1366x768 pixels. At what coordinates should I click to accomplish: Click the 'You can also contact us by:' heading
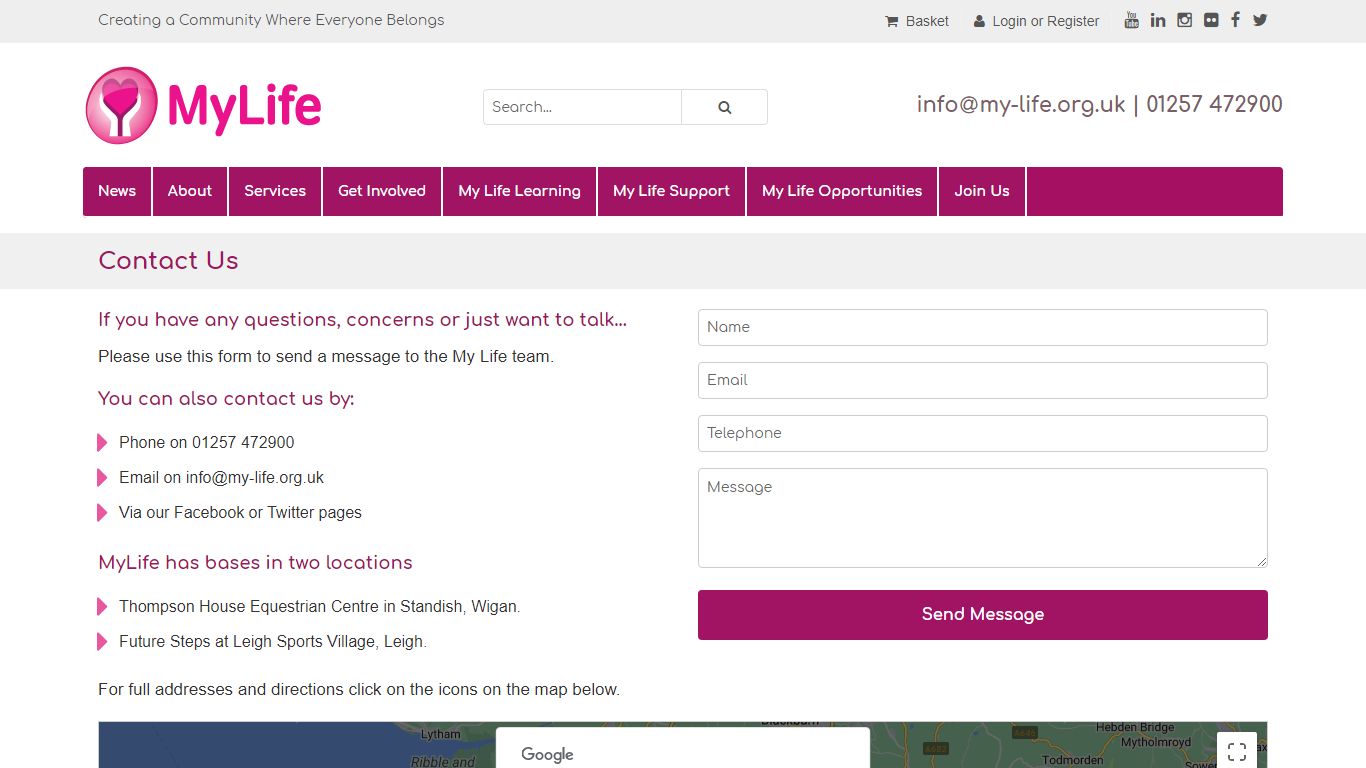point(226,398)
